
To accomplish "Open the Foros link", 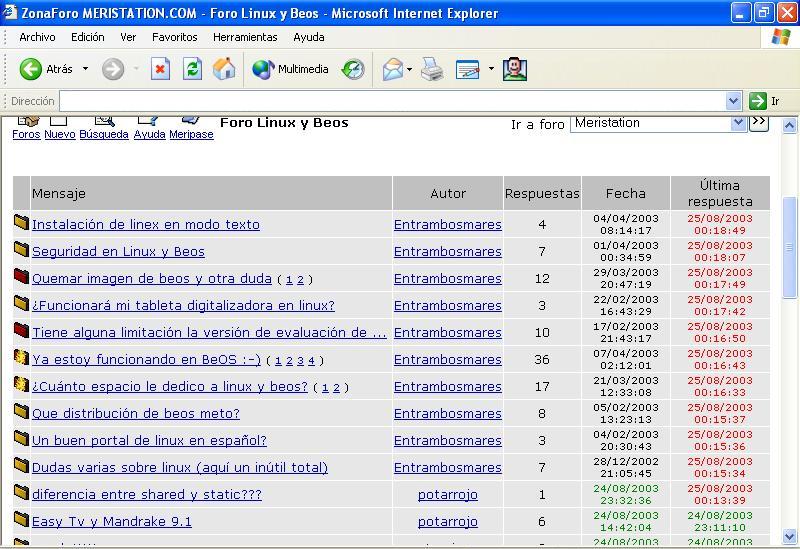I will (x=26, y=134).
